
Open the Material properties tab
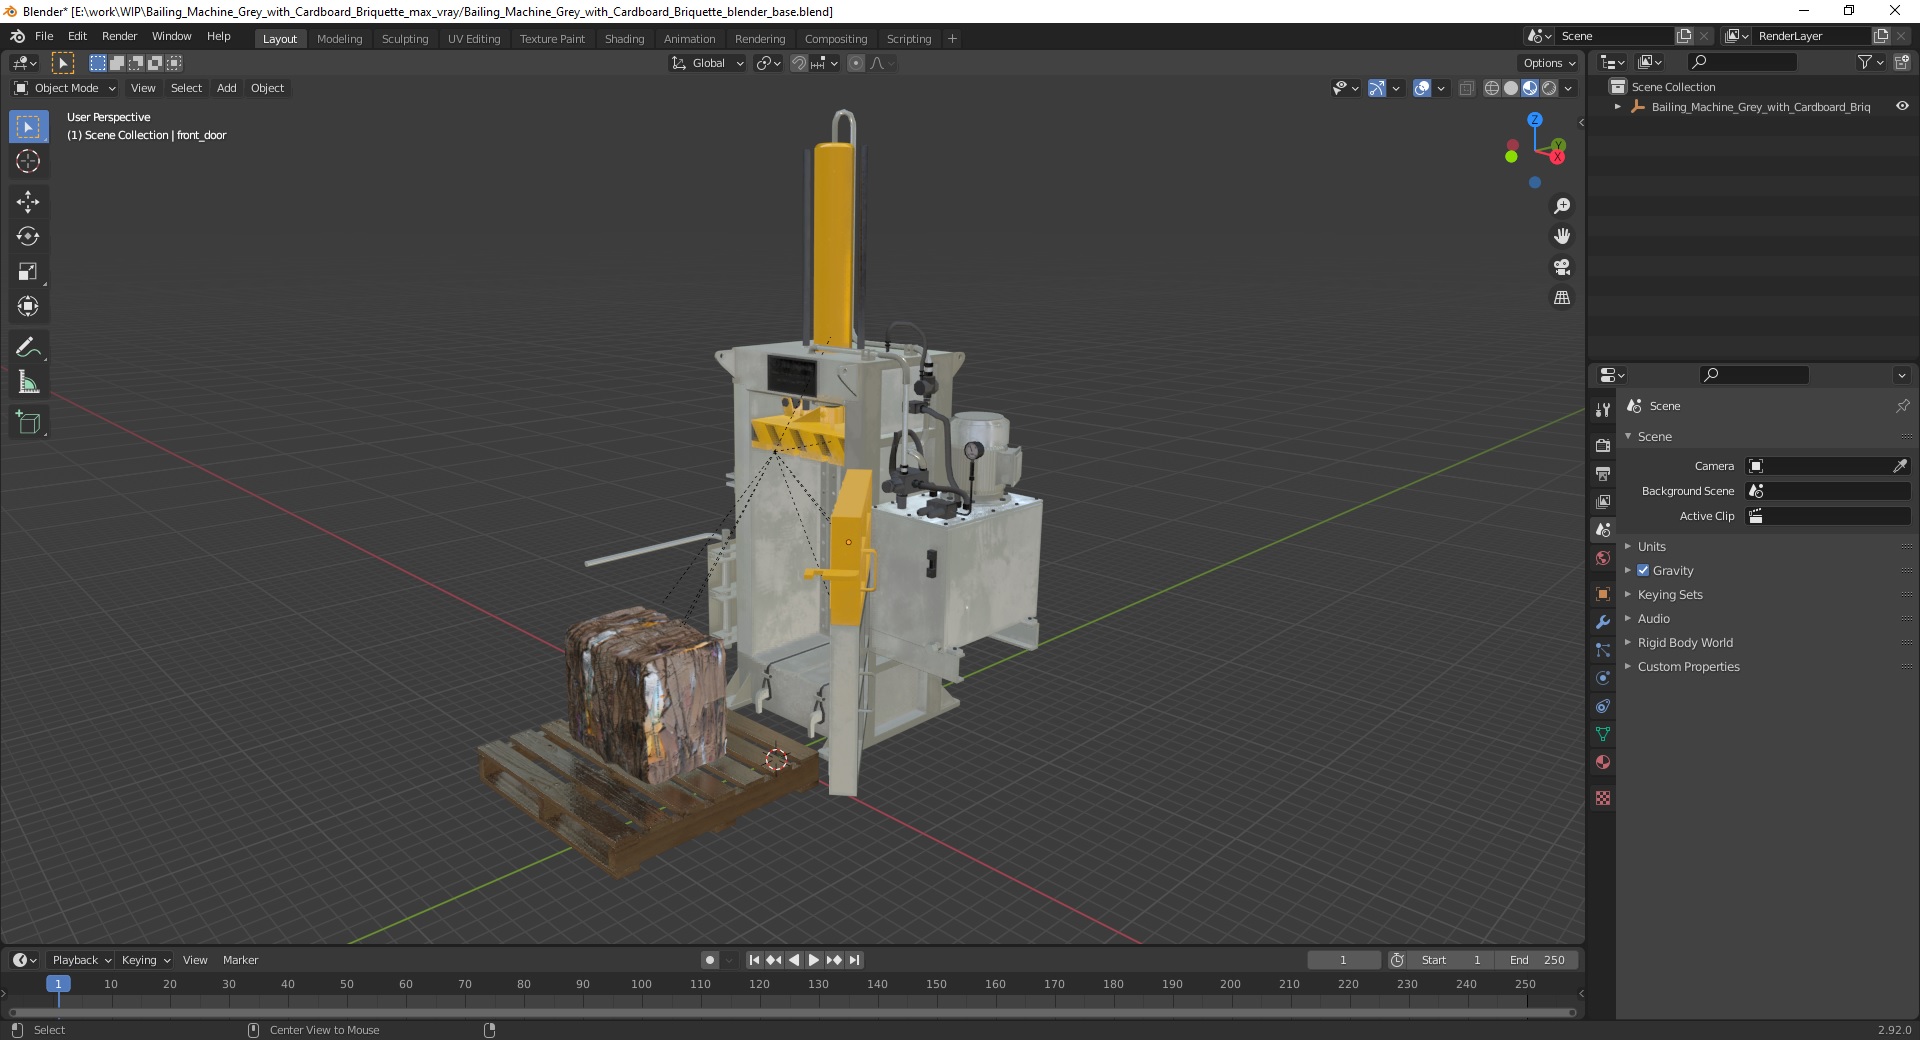pyautogui.click(x=1603, y=762)
